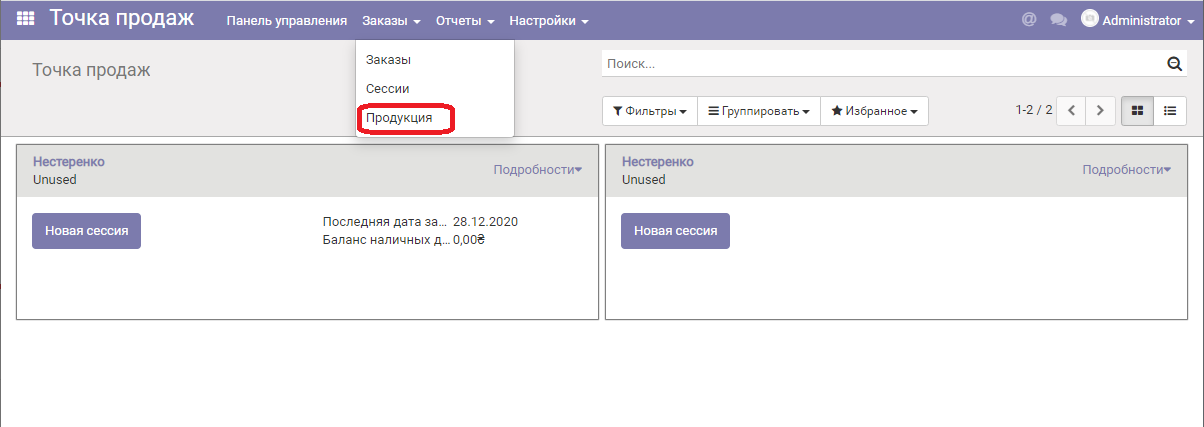Viewport: 1204px width, 427px height.
Task: Open the Отчеты menu
Action: click(x=464, y=21)
